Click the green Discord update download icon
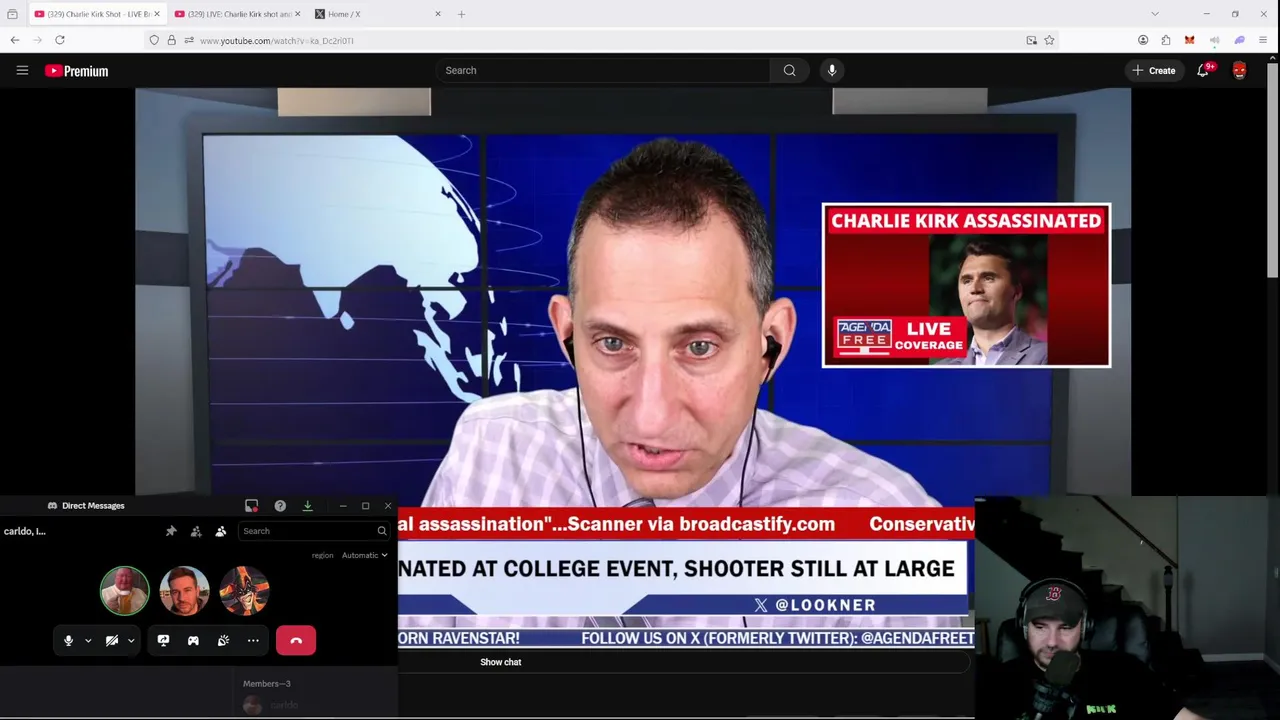Image resolution: width=1280 pixels, height=720 pixels. 307,506
